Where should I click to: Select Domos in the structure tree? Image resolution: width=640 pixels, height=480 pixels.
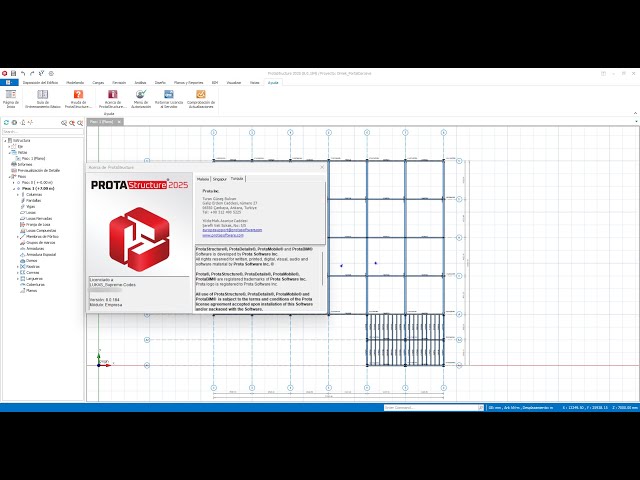point(32,260)
